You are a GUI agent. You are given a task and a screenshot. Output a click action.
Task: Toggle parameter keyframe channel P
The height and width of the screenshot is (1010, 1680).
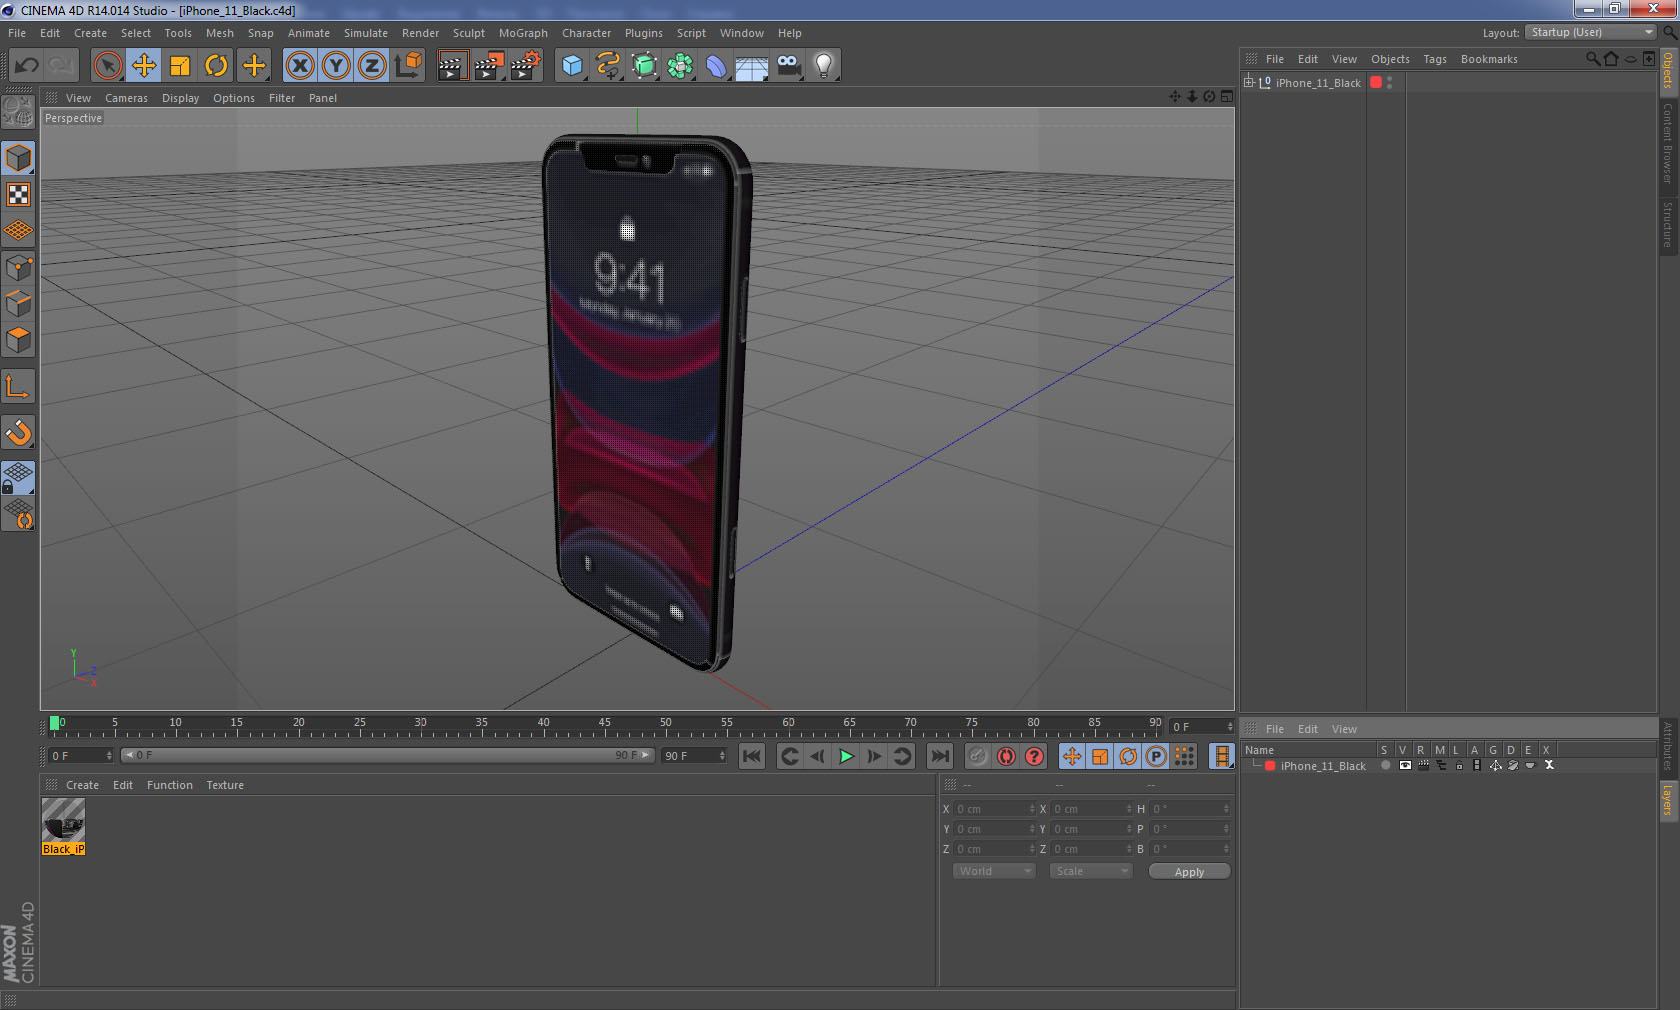click(1156, 756)
